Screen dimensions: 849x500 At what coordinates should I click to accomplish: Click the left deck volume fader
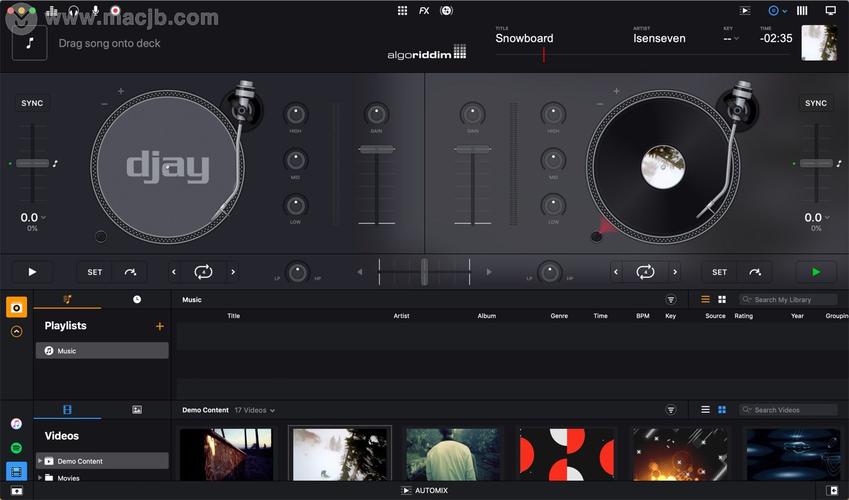[x=377, y=149]
